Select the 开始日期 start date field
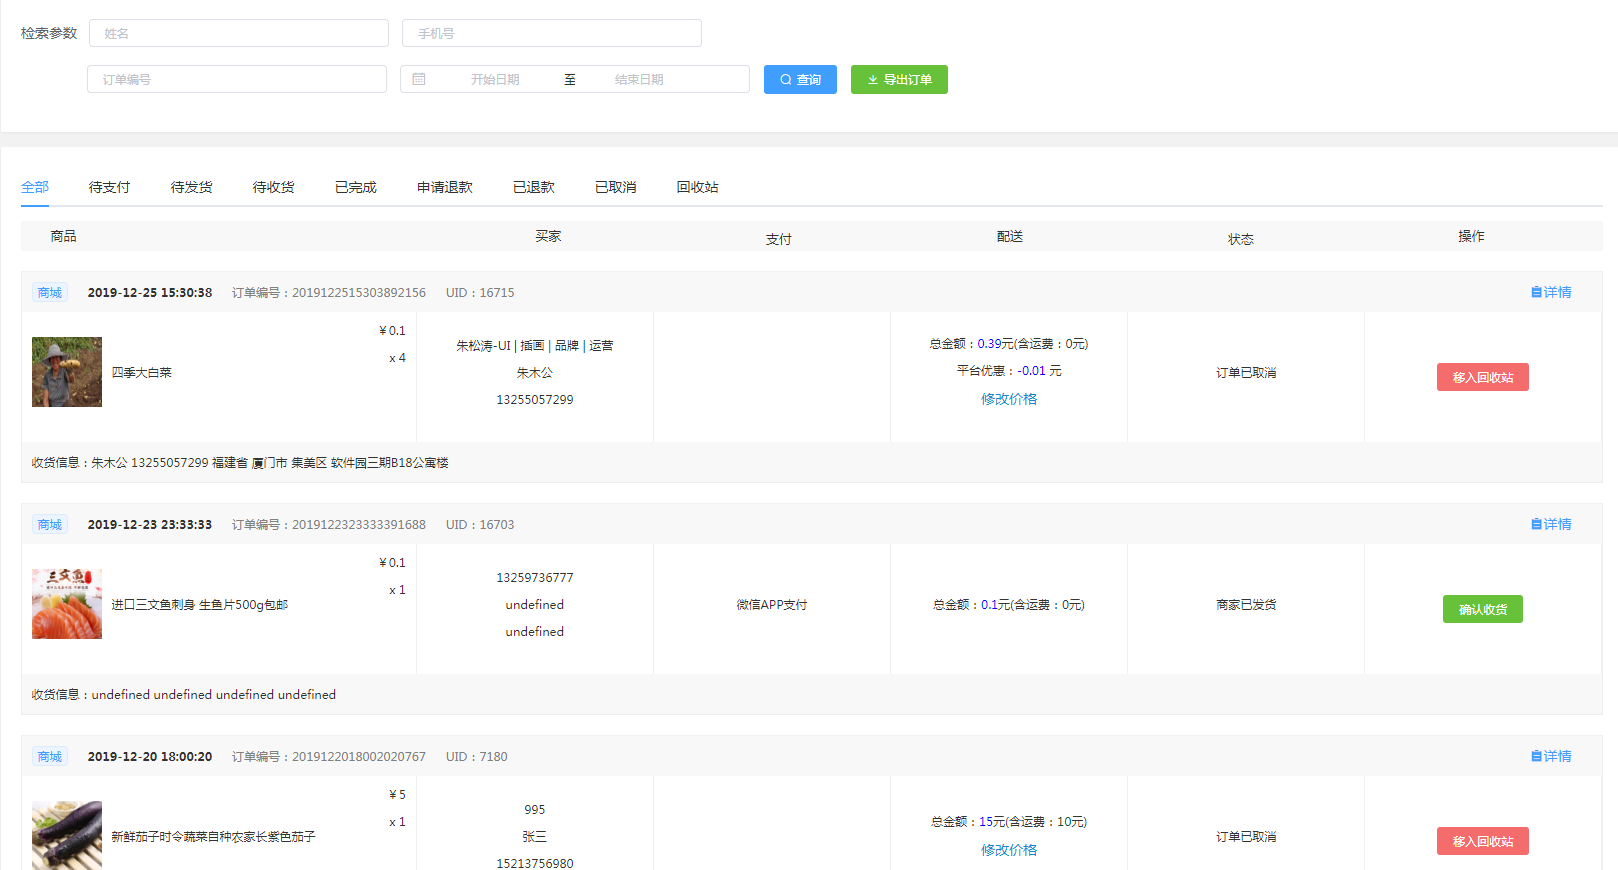 495,79
